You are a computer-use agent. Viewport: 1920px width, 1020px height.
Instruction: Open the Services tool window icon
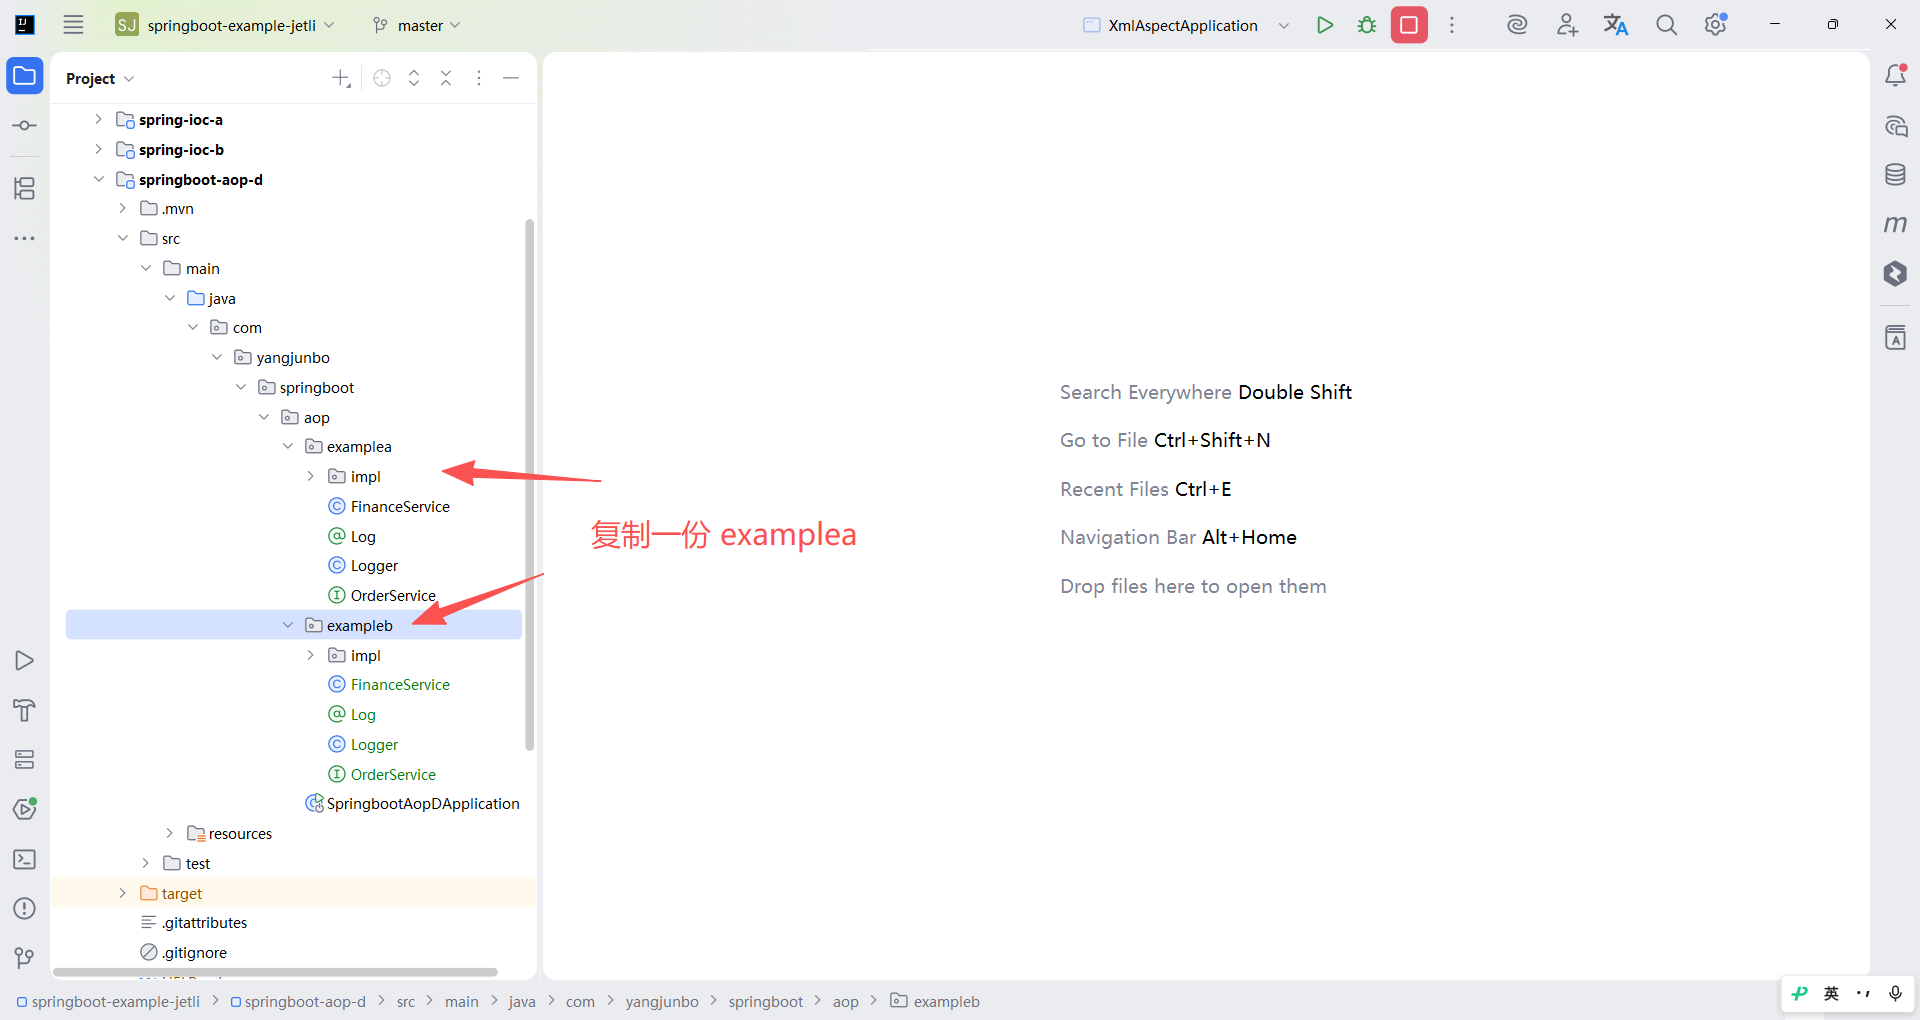tap(25, 760)
